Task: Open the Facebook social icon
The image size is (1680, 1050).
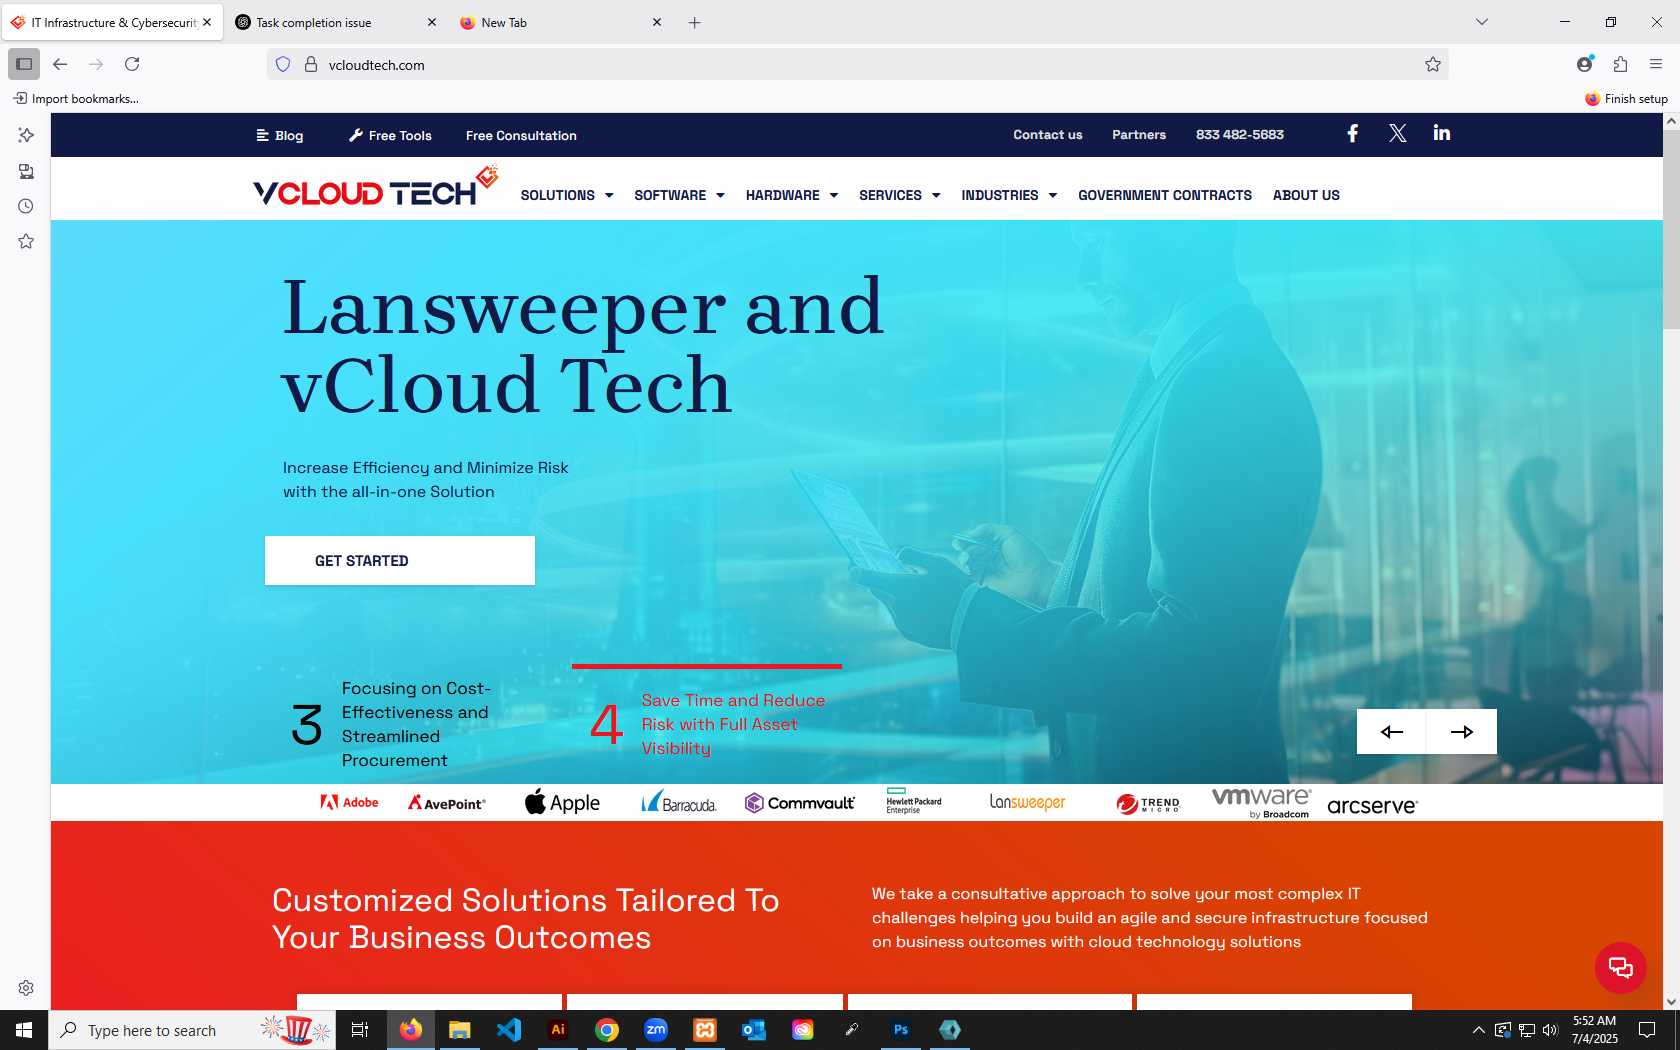Action: click(x=1352, y=134)
